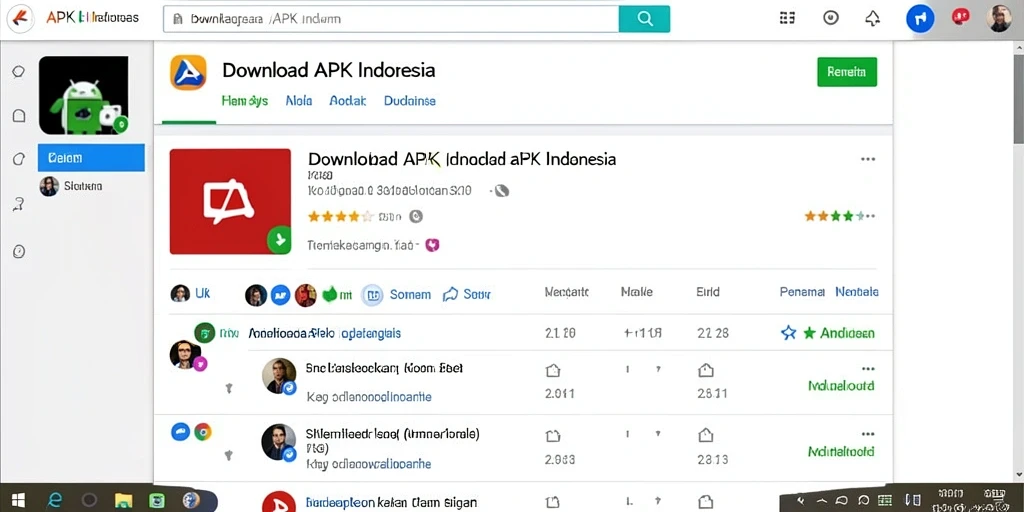Click the Cortana circle on taskbar
This screenshot has width=1024, height=512.
click(x=89, y=500)
